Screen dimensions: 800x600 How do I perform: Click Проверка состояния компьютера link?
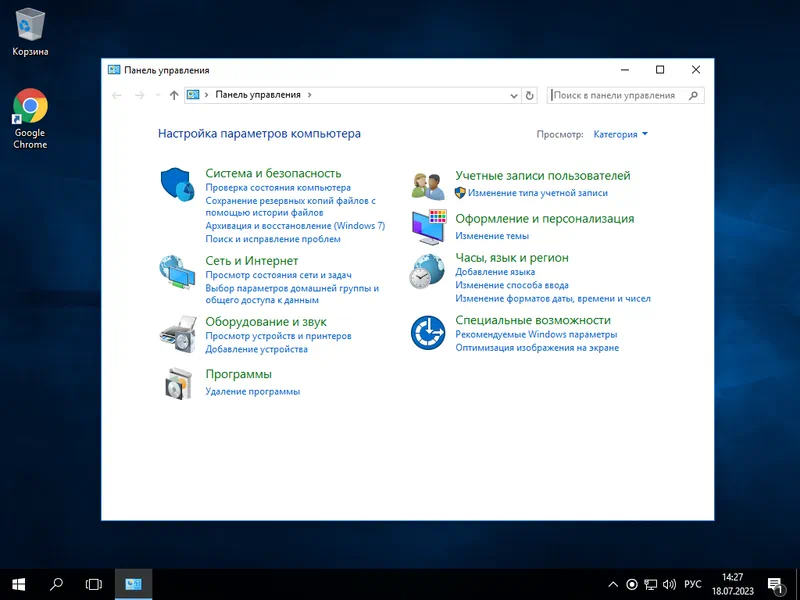pos(278,188)
